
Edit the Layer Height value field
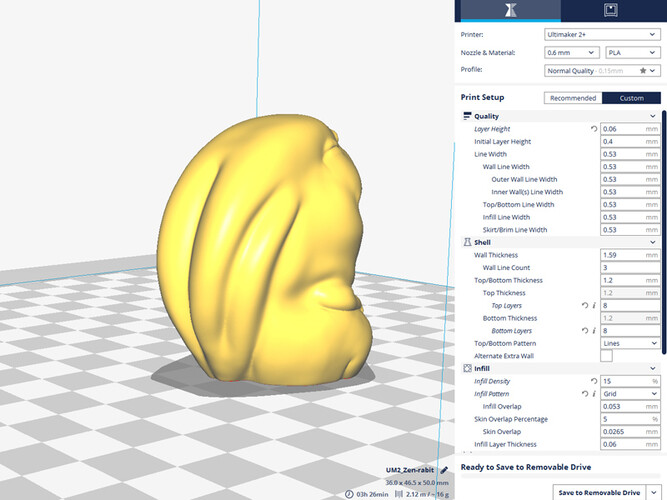[630, 129]
